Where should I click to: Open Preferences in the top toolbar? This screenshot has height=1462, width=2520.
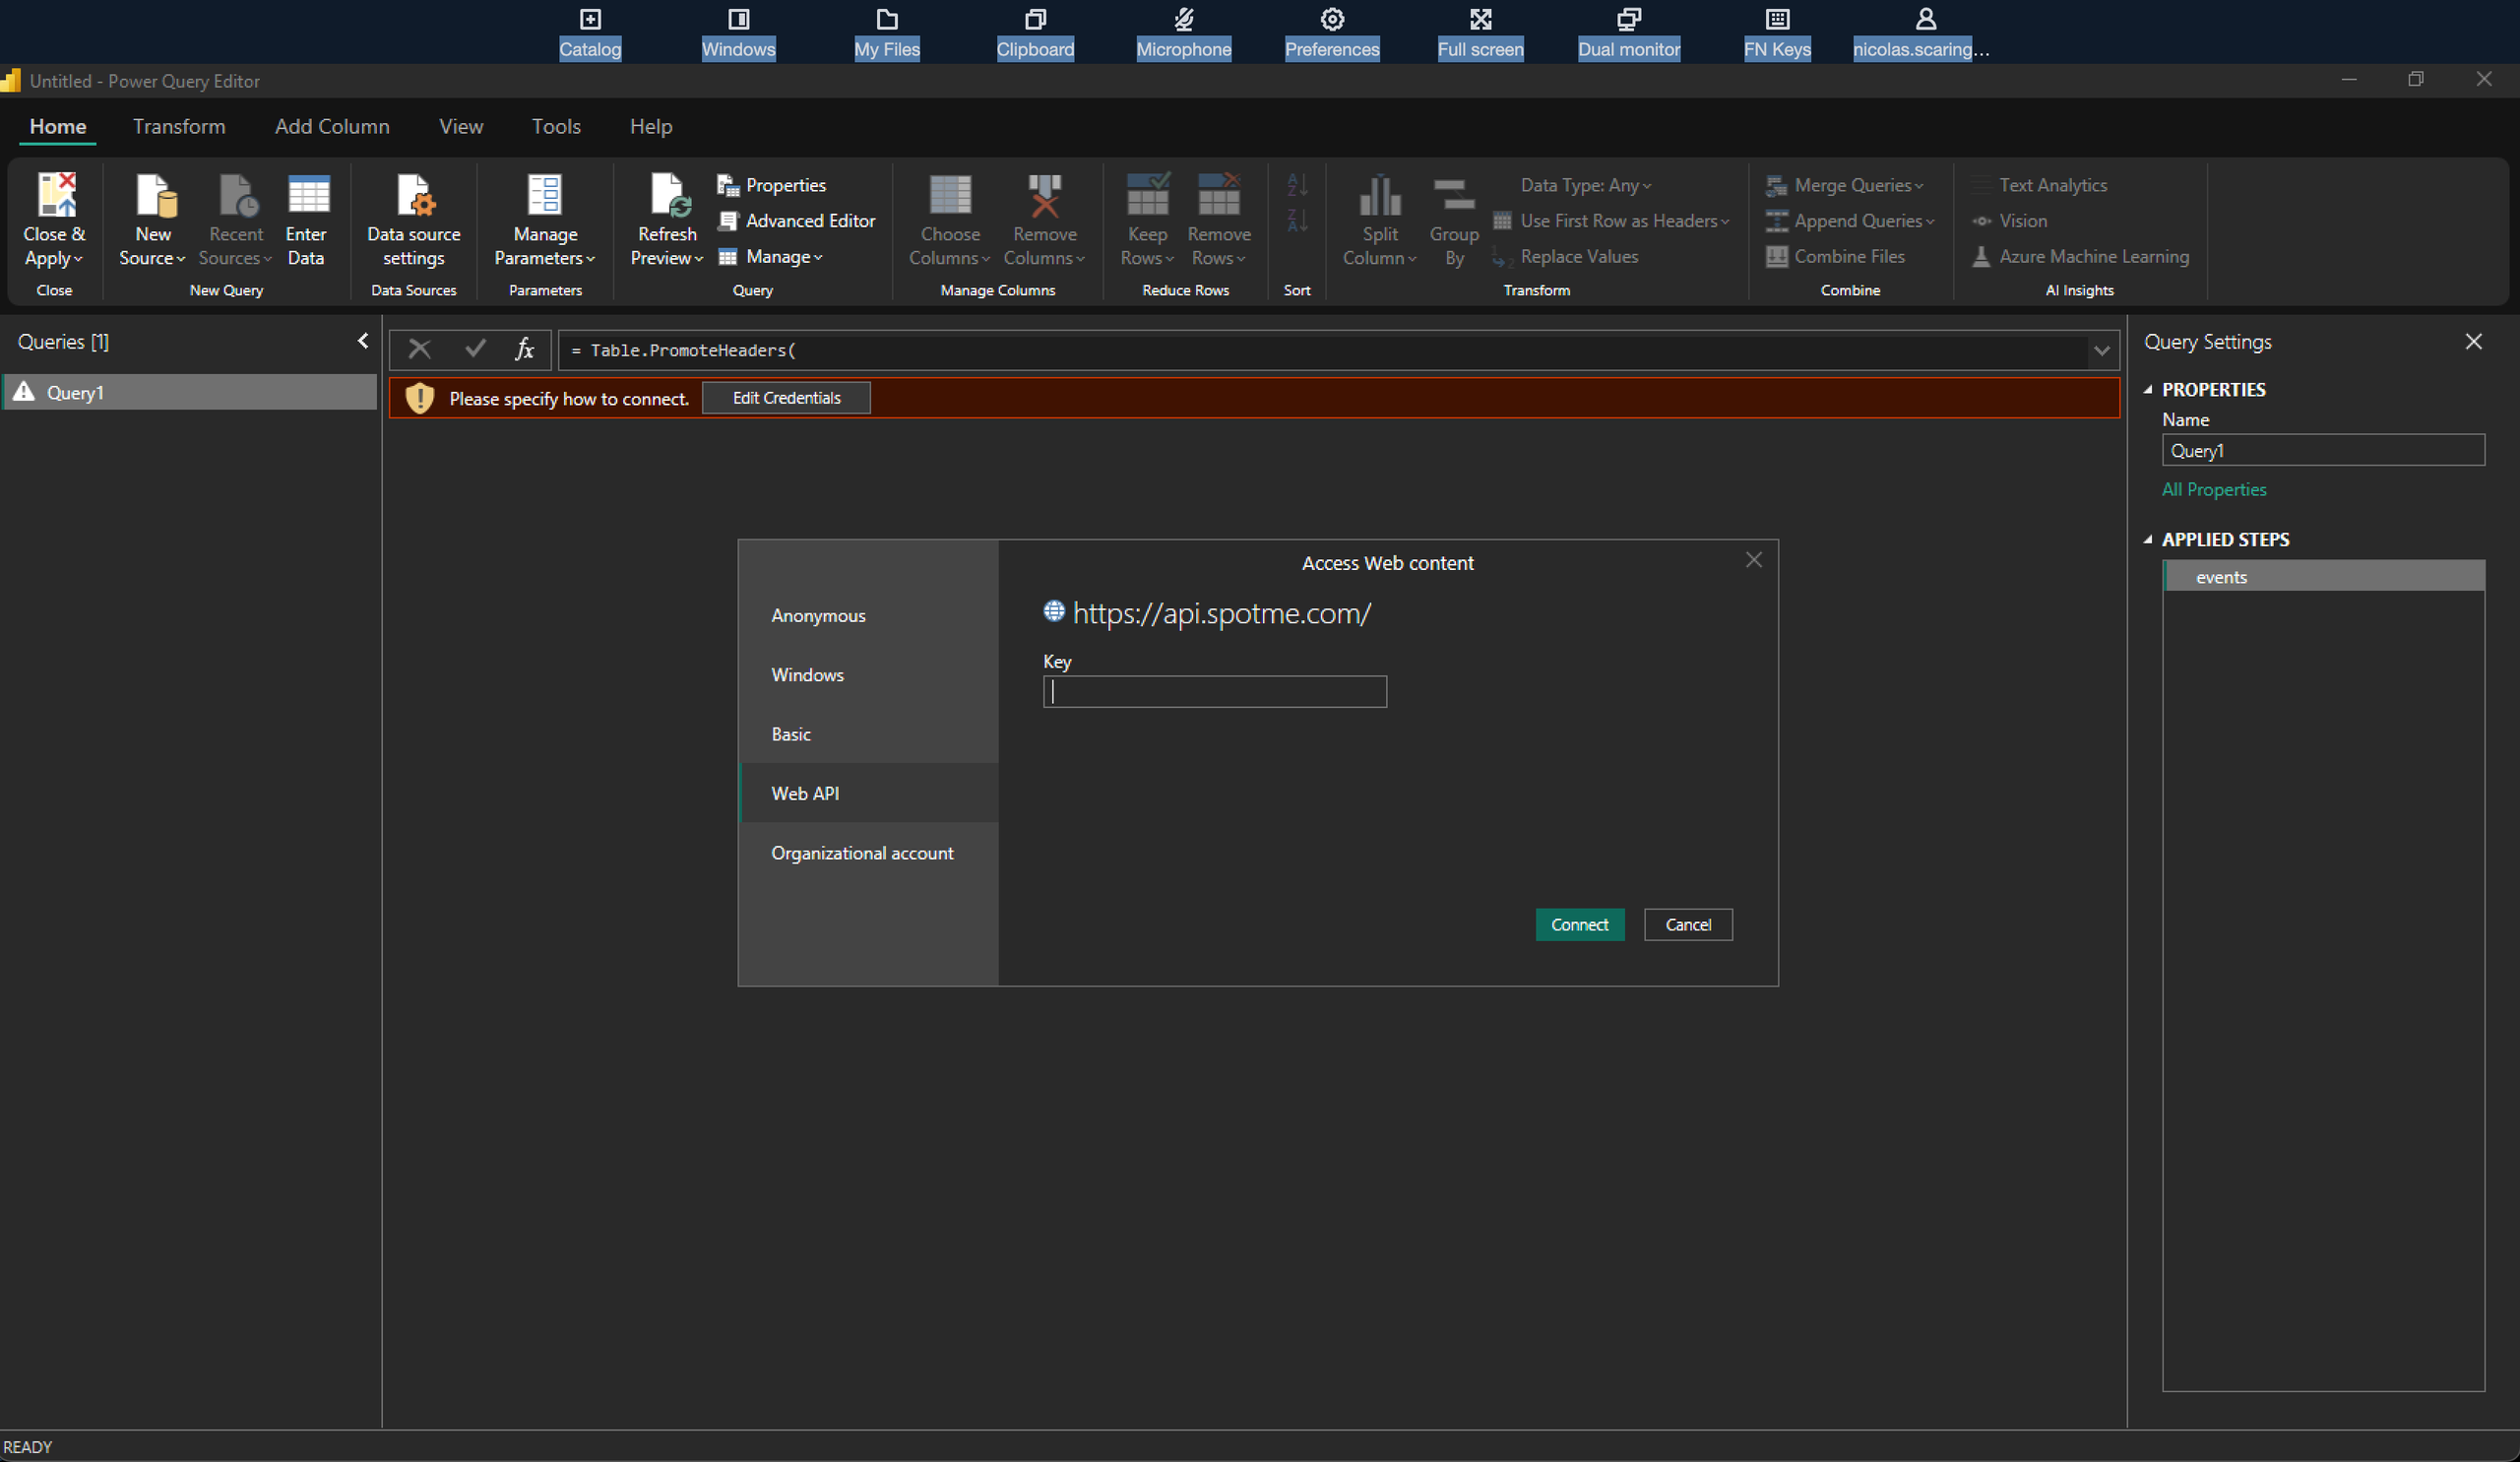tap(1332, 33)
